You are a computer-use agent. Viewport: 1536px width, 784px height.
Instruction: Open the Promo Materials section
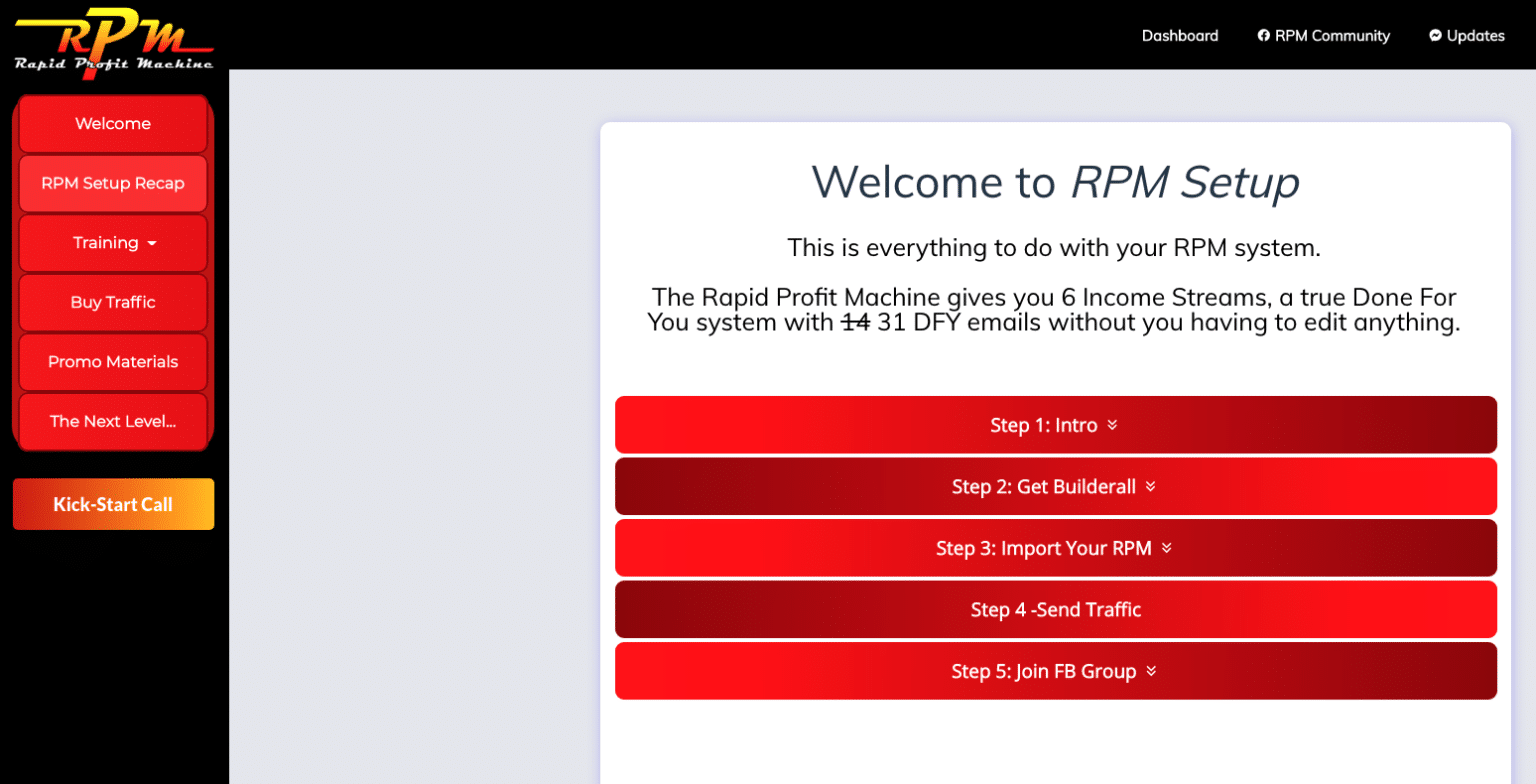(x=112, y=362)
